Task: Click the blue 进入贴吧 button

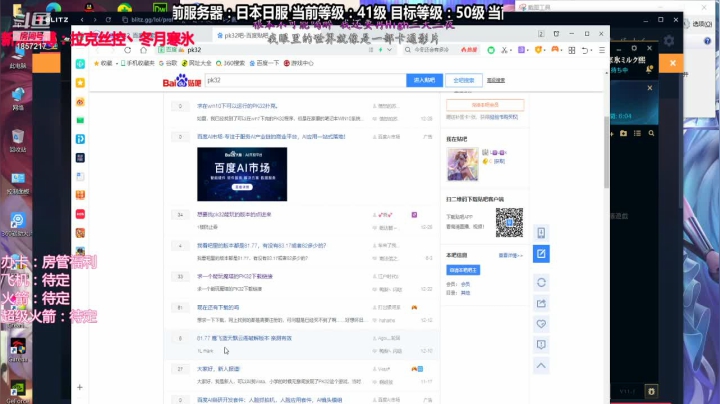Action: coord(424,80)
